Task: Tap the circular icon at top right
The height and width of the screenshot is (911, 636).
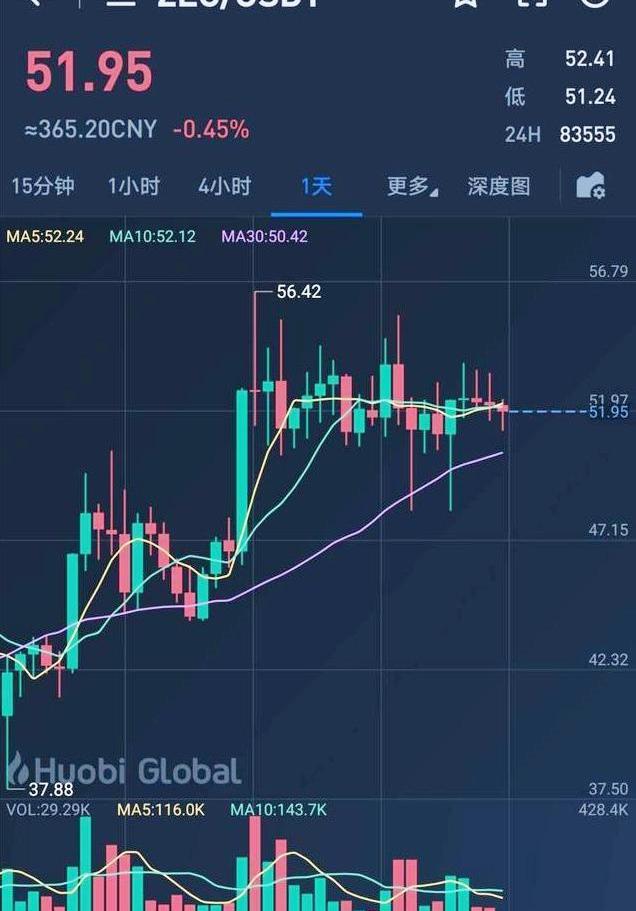Action: 596,2
